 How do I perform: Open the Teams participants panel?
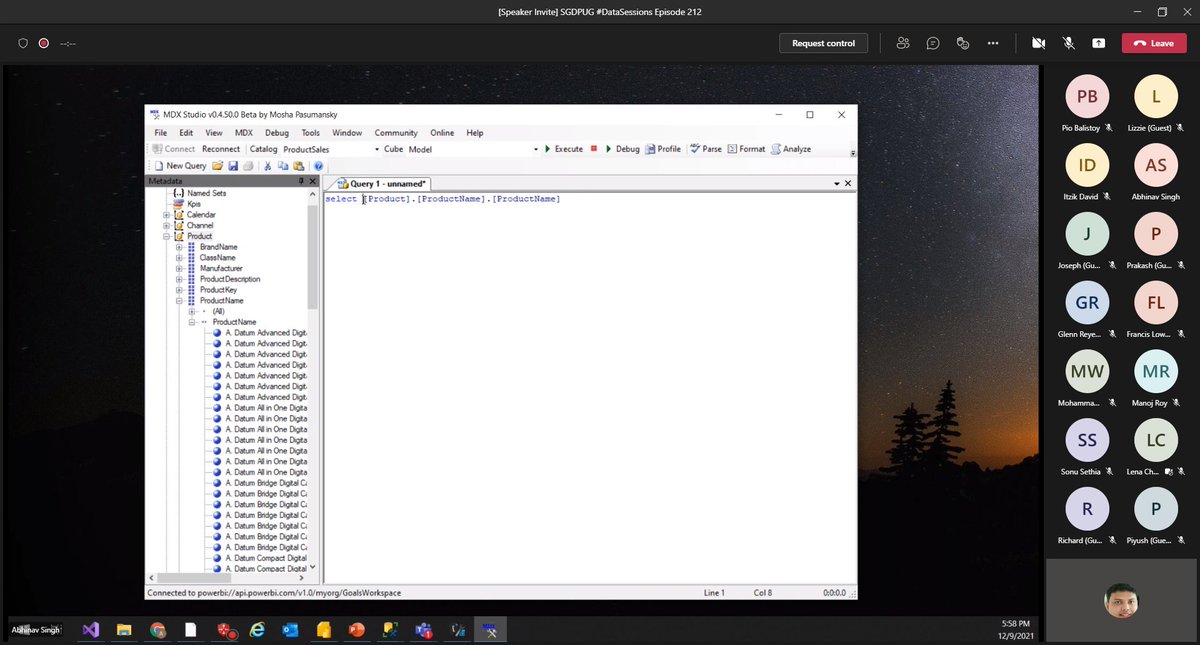coord(903,43)
